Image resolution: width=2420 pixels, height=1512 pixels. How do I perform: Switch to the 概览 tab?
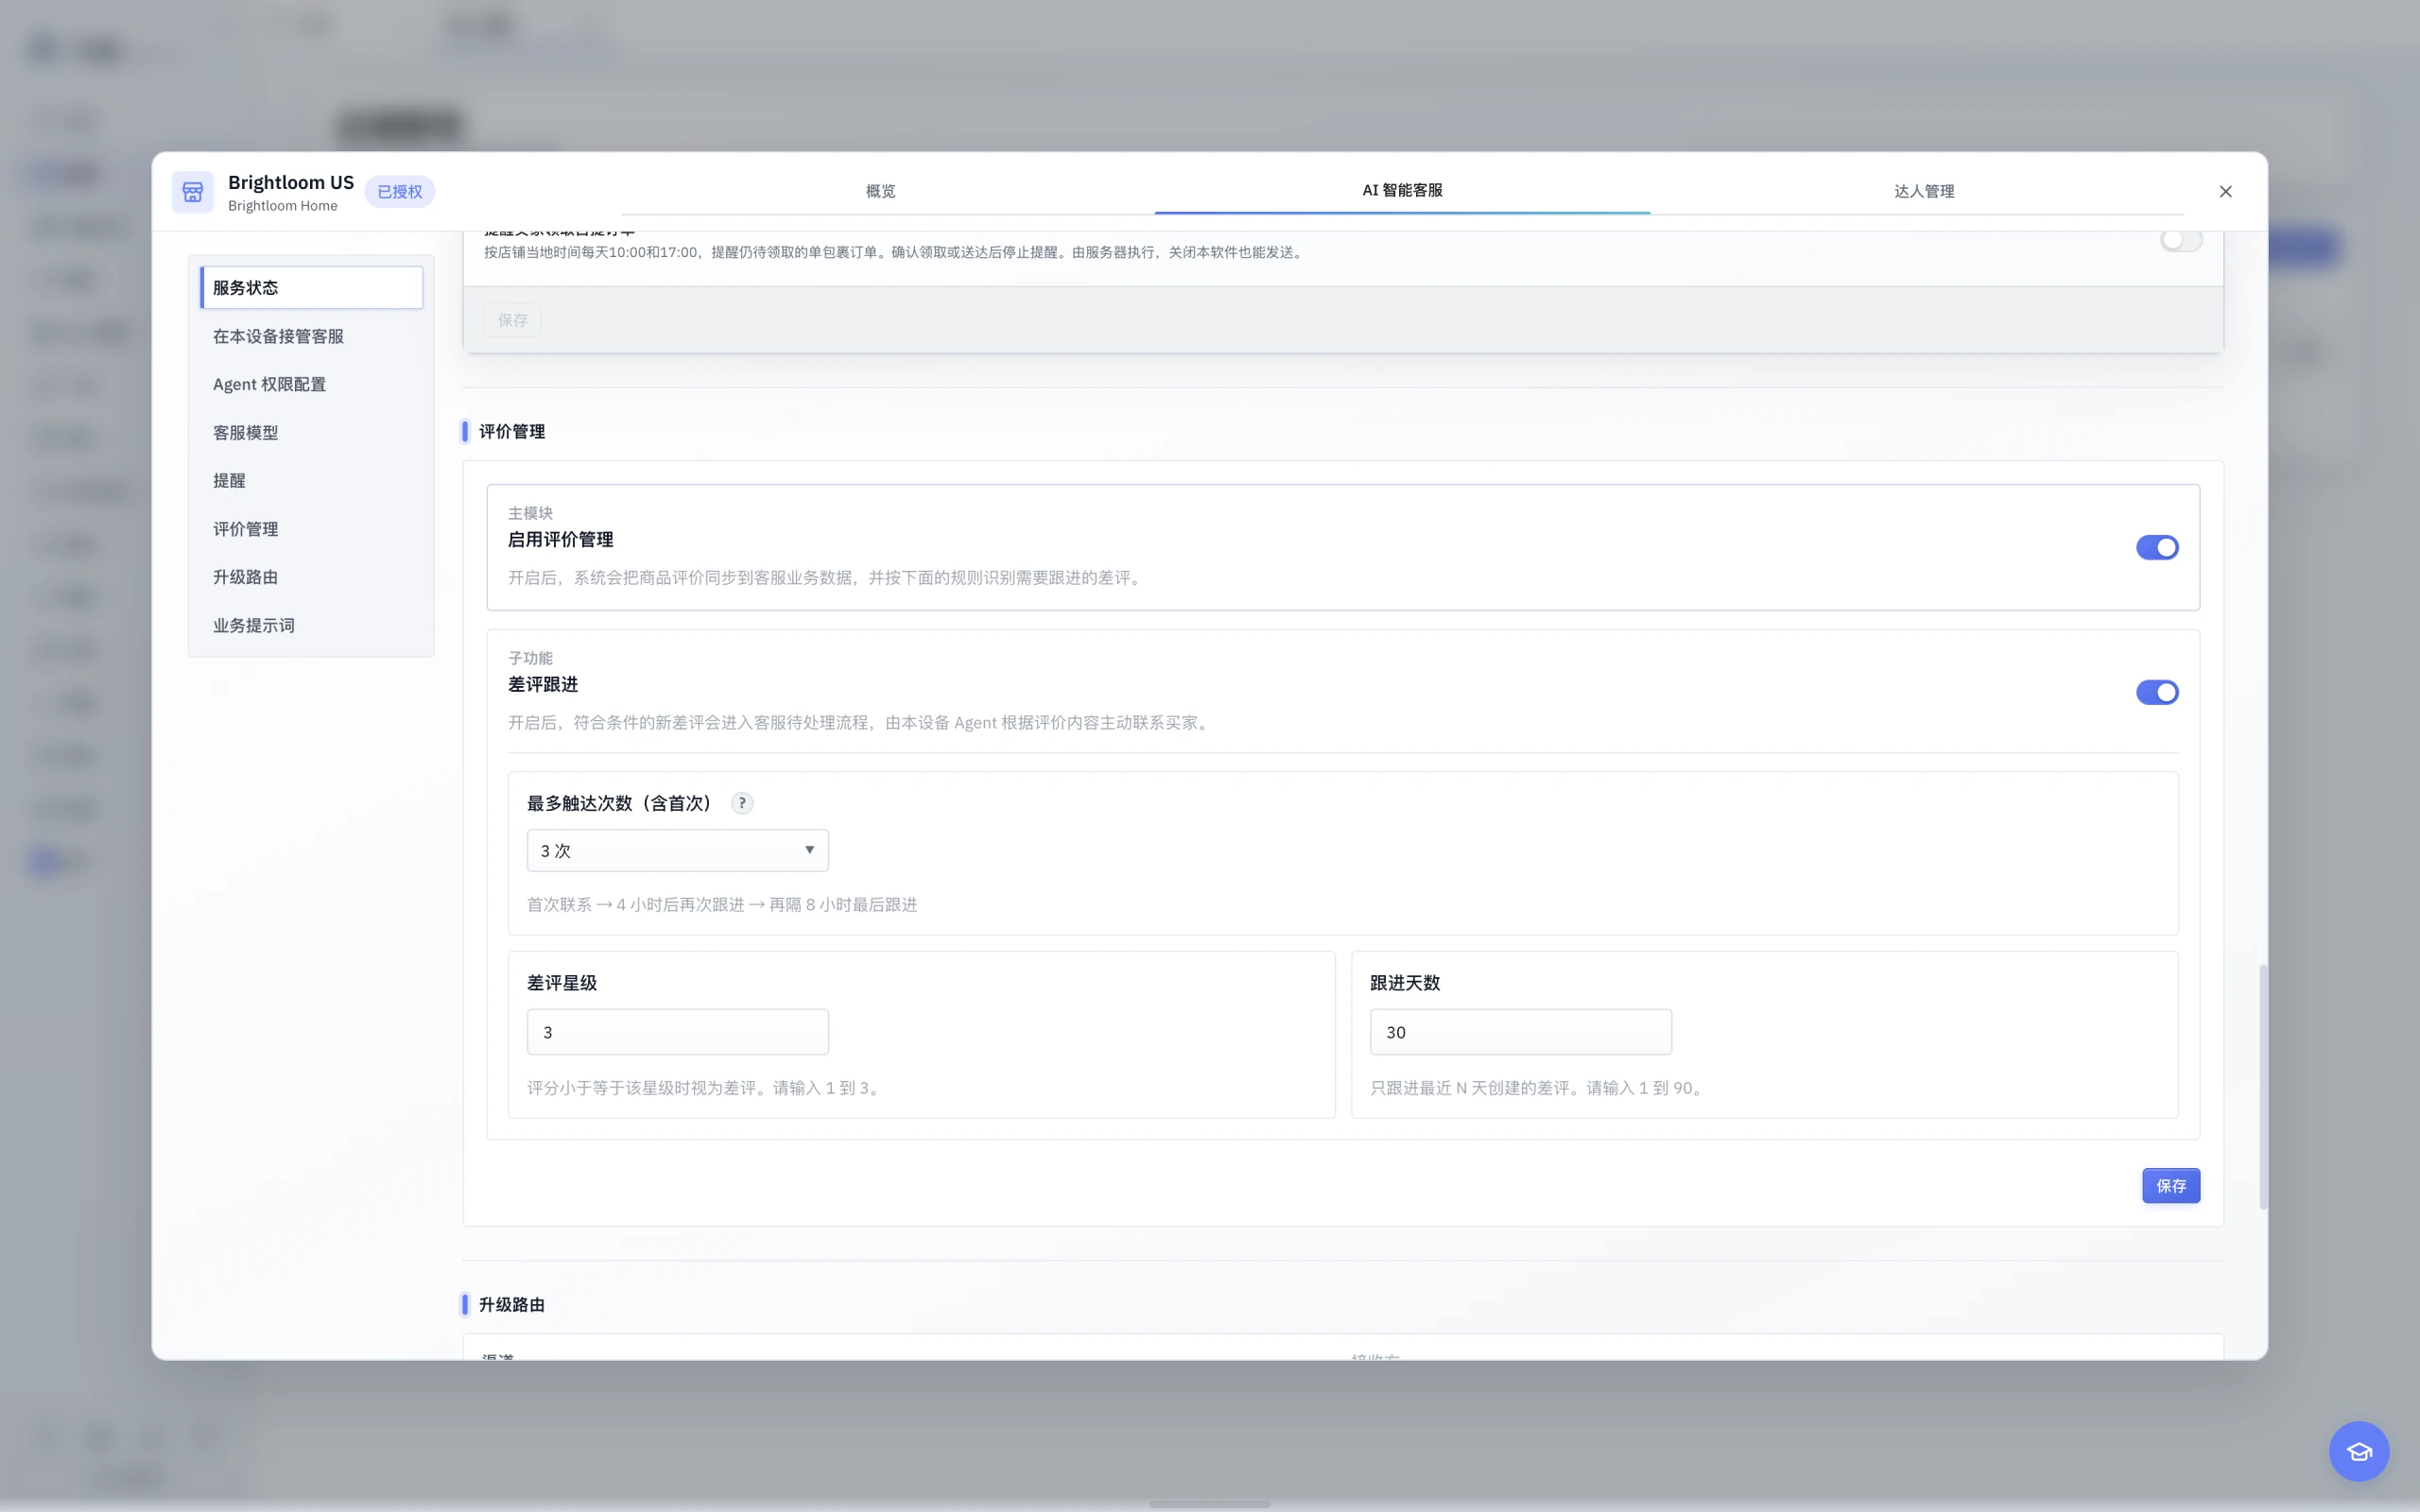pos(880,191)
